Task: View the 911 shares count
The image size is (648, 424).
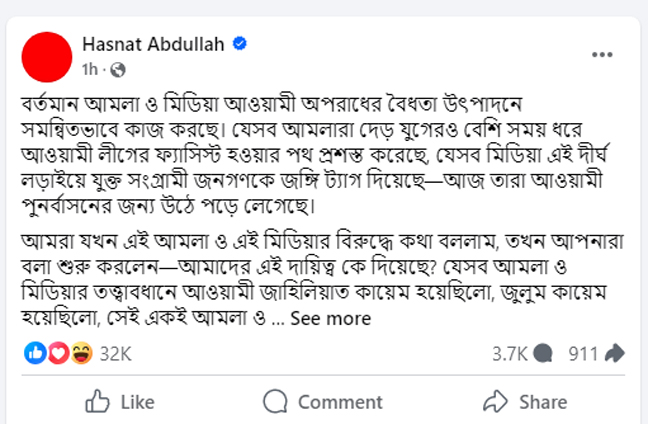Action: point(583,354)
